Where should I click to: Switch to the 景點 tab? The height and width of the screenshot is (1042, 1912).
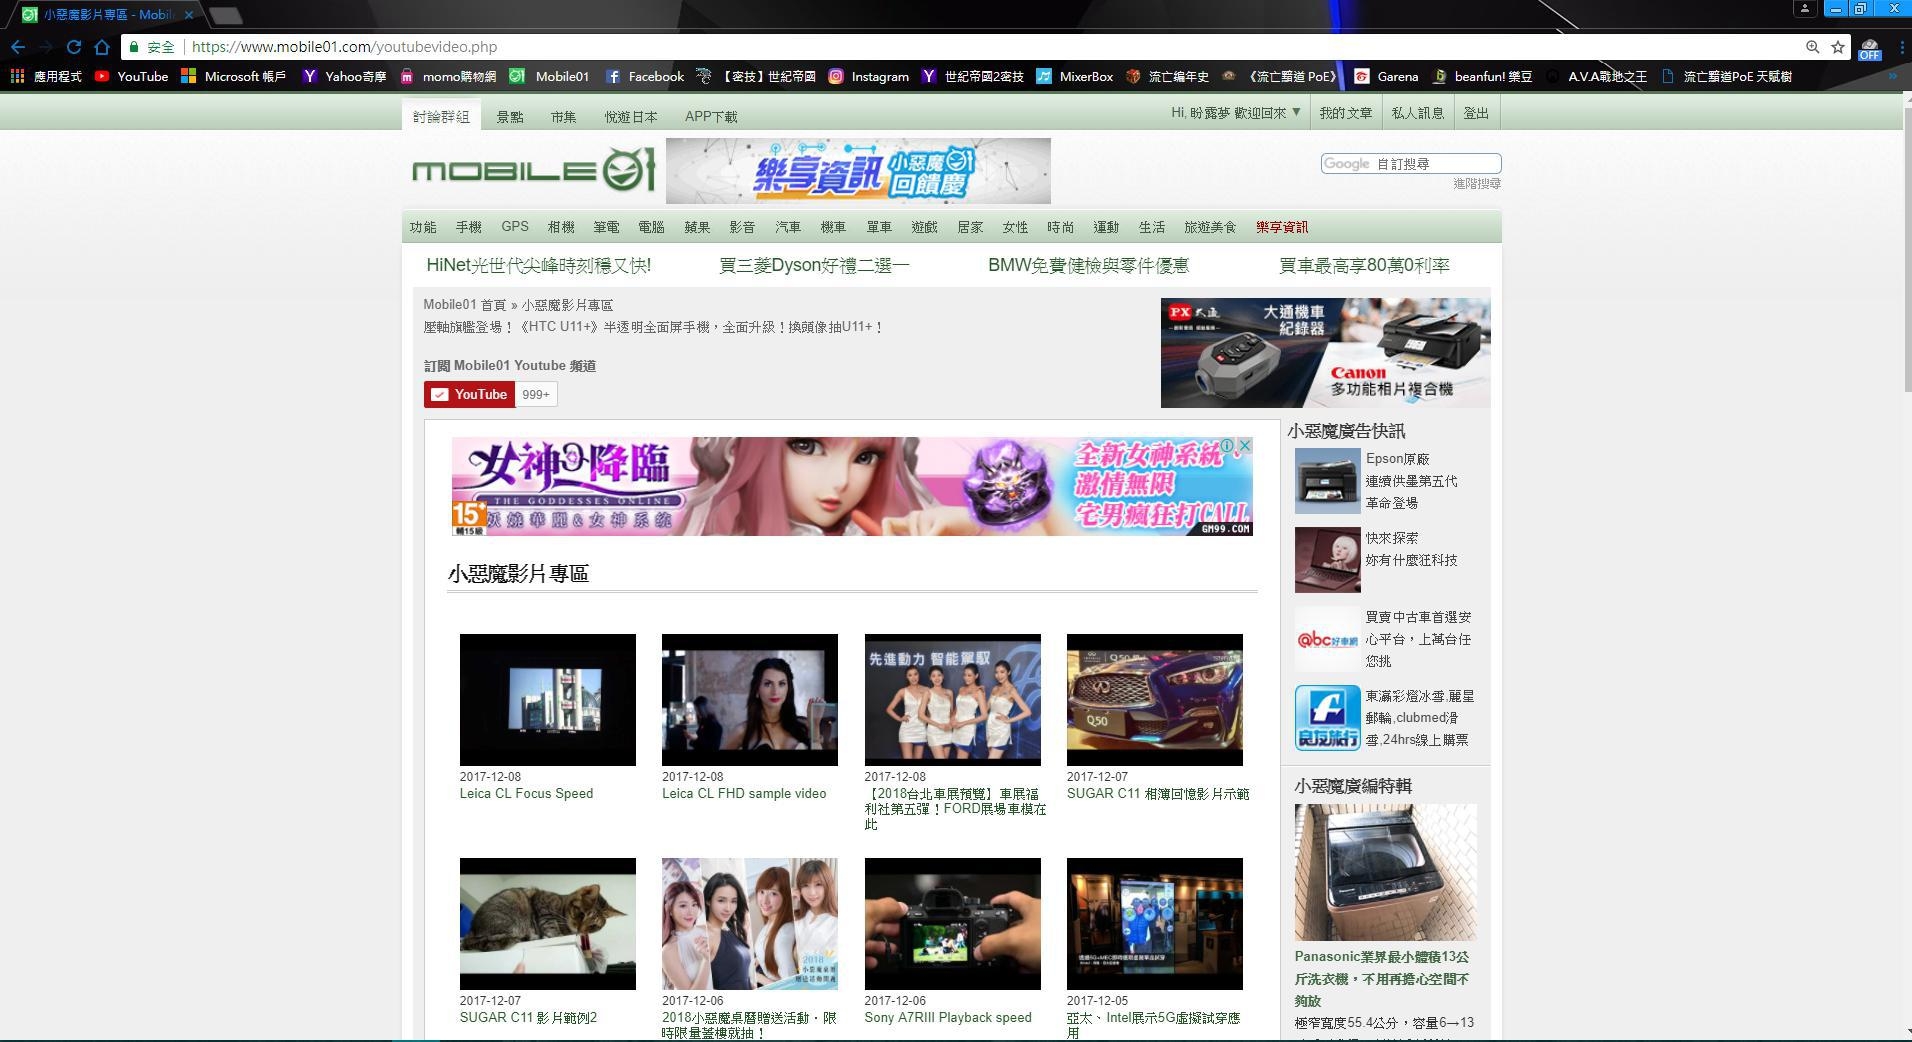510,116
